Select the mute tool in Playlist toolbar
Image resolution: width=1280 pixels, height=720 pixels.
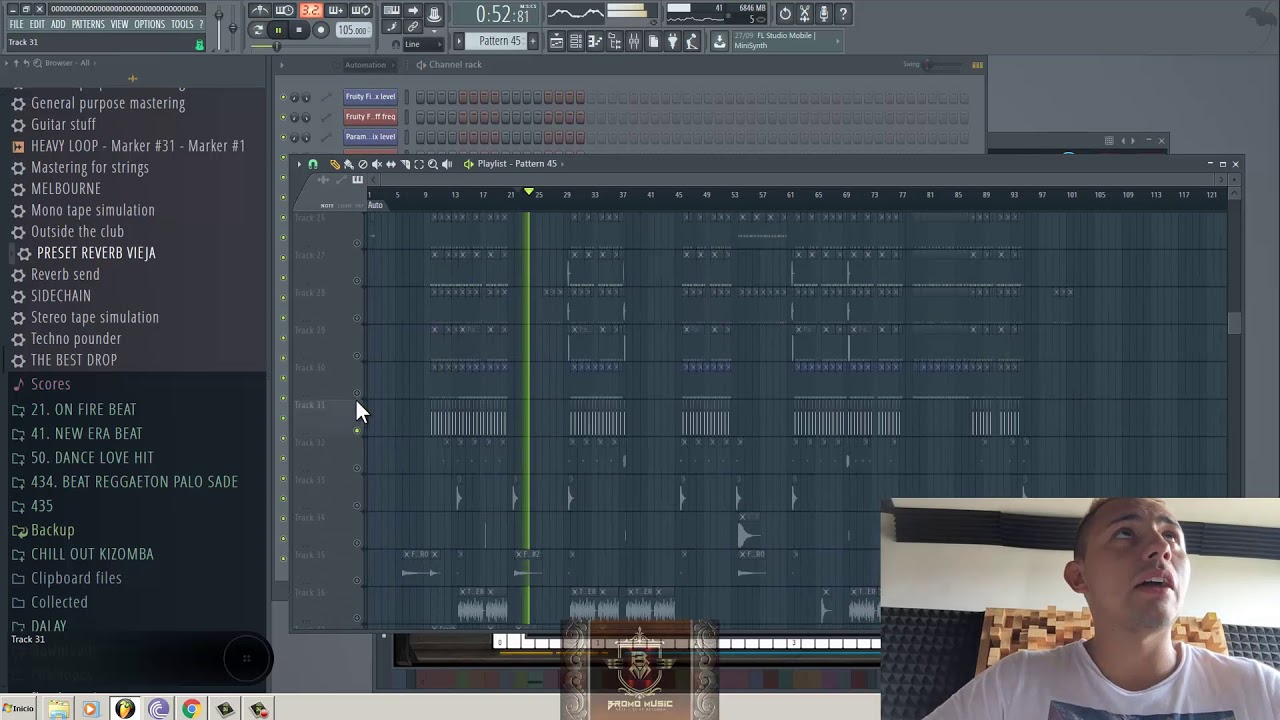click(377, 164)
